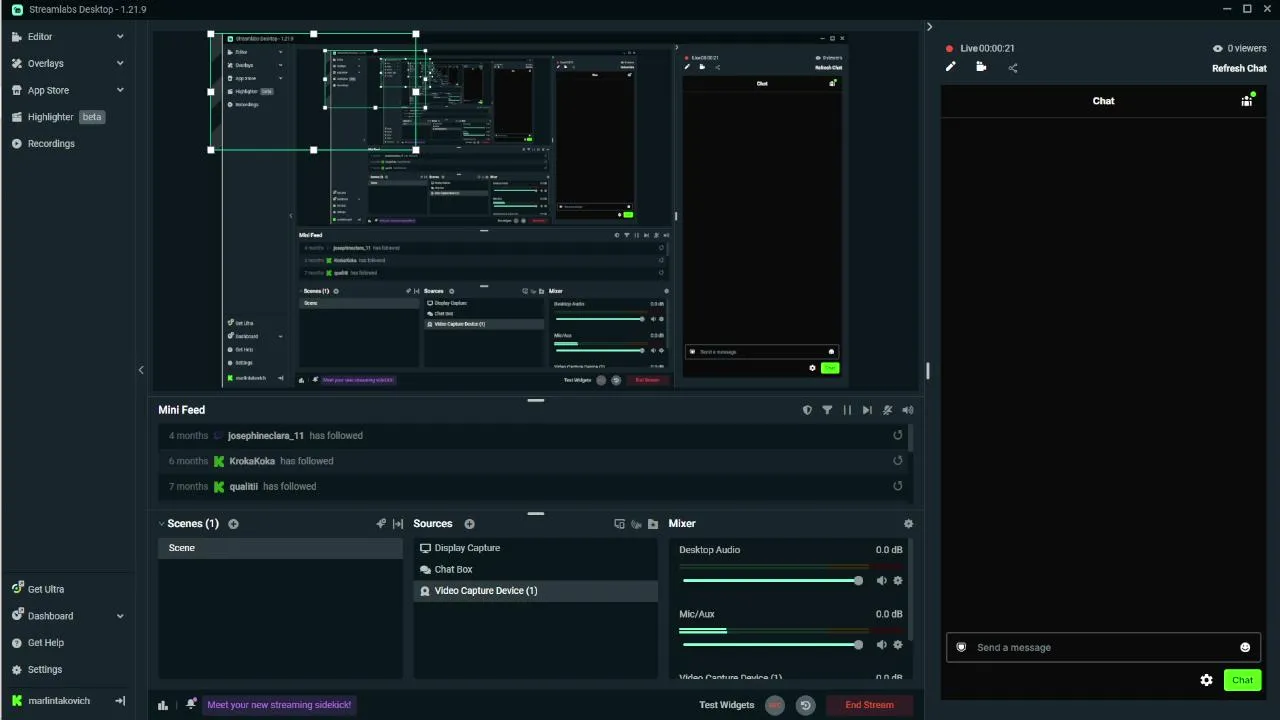Collapse the Scenes collection dropdown arrow
1280x720 pixels.
[162, 524]
